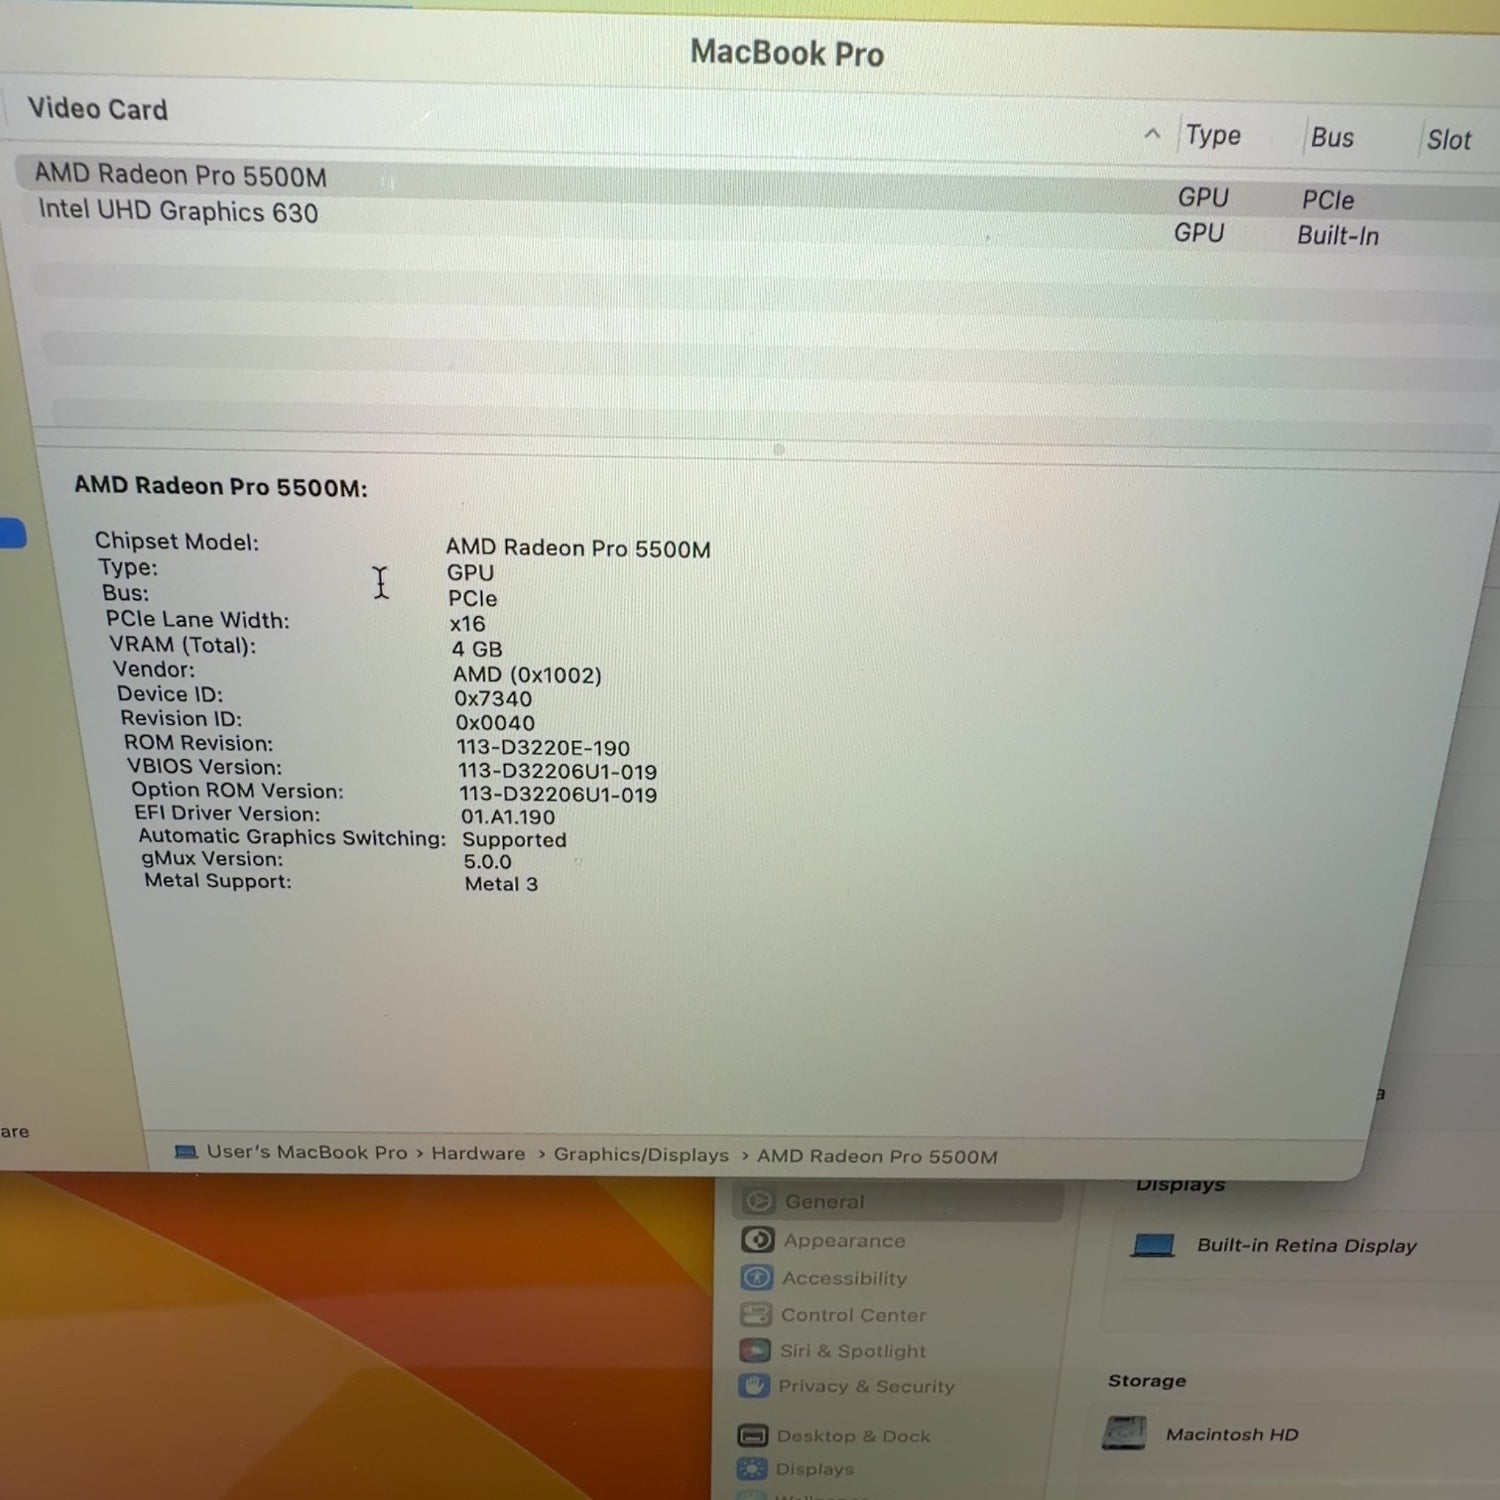1500x1500 pixels.
Task: Sort the list by the Type column
Action: pyautogui.click(x=1212, y=136)
